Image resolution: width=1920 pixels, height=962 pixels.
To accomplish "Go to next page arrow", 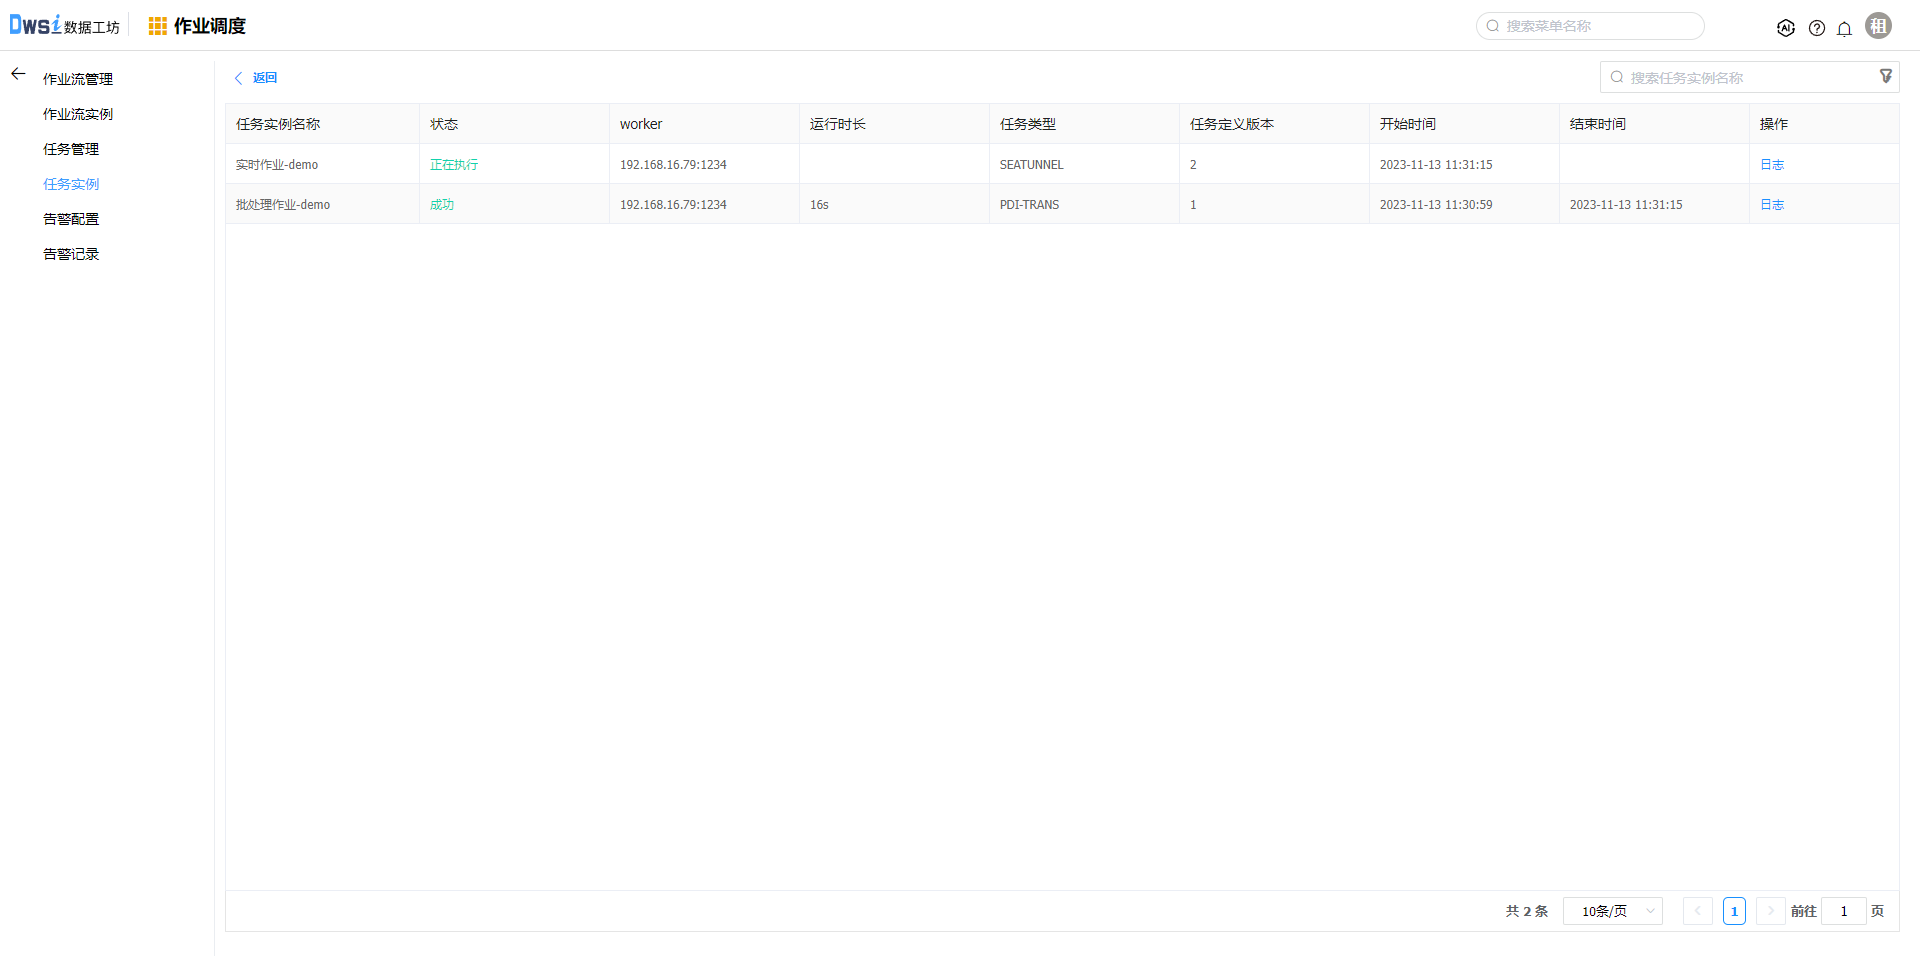I will (1771, 911).
